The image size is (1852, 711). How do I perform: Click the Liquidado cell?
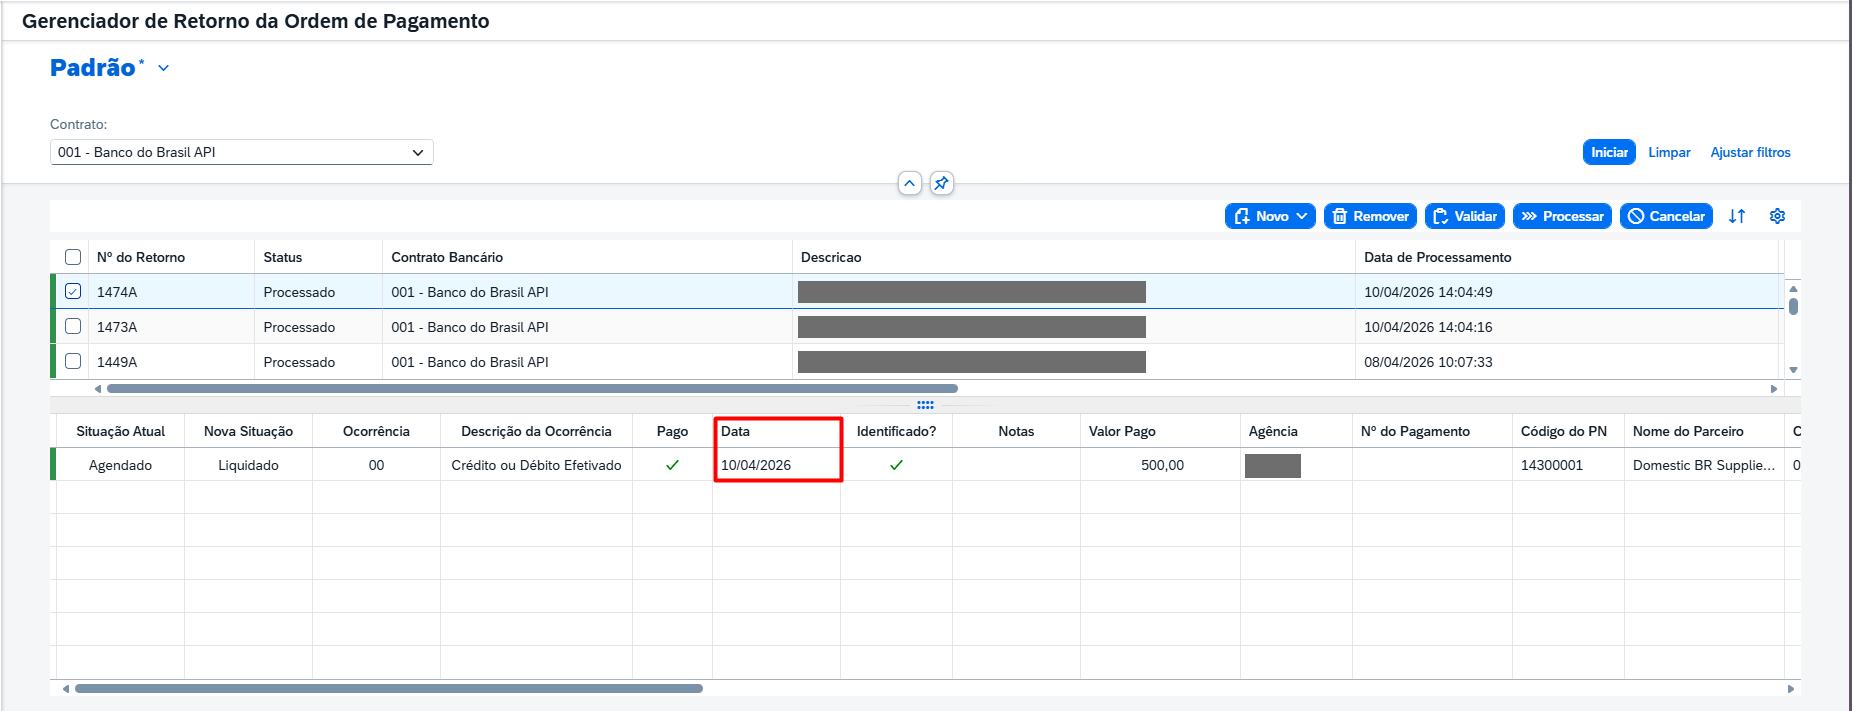coord(248,465)
